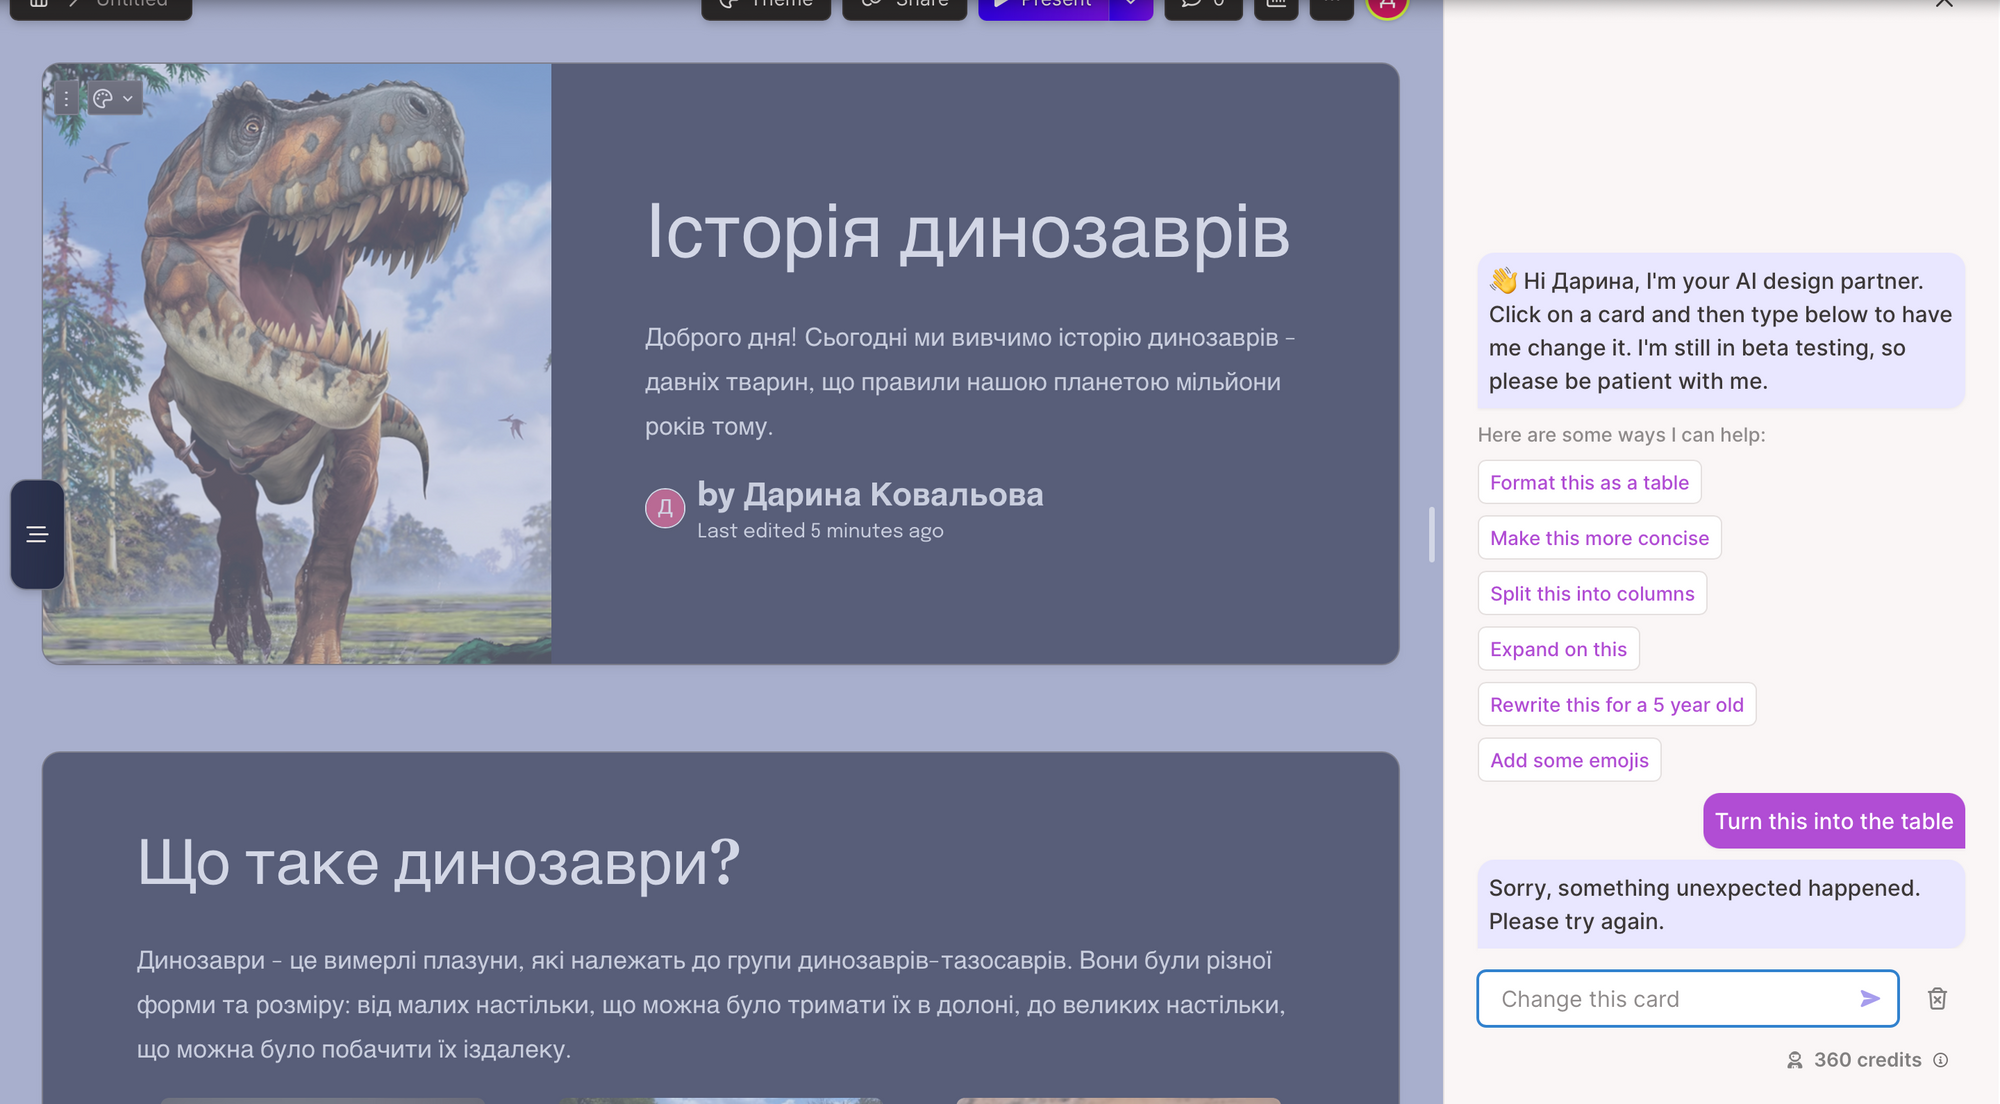
Task: Click the 'by Дарина Ковальова' author line
Action: [870, 494]
